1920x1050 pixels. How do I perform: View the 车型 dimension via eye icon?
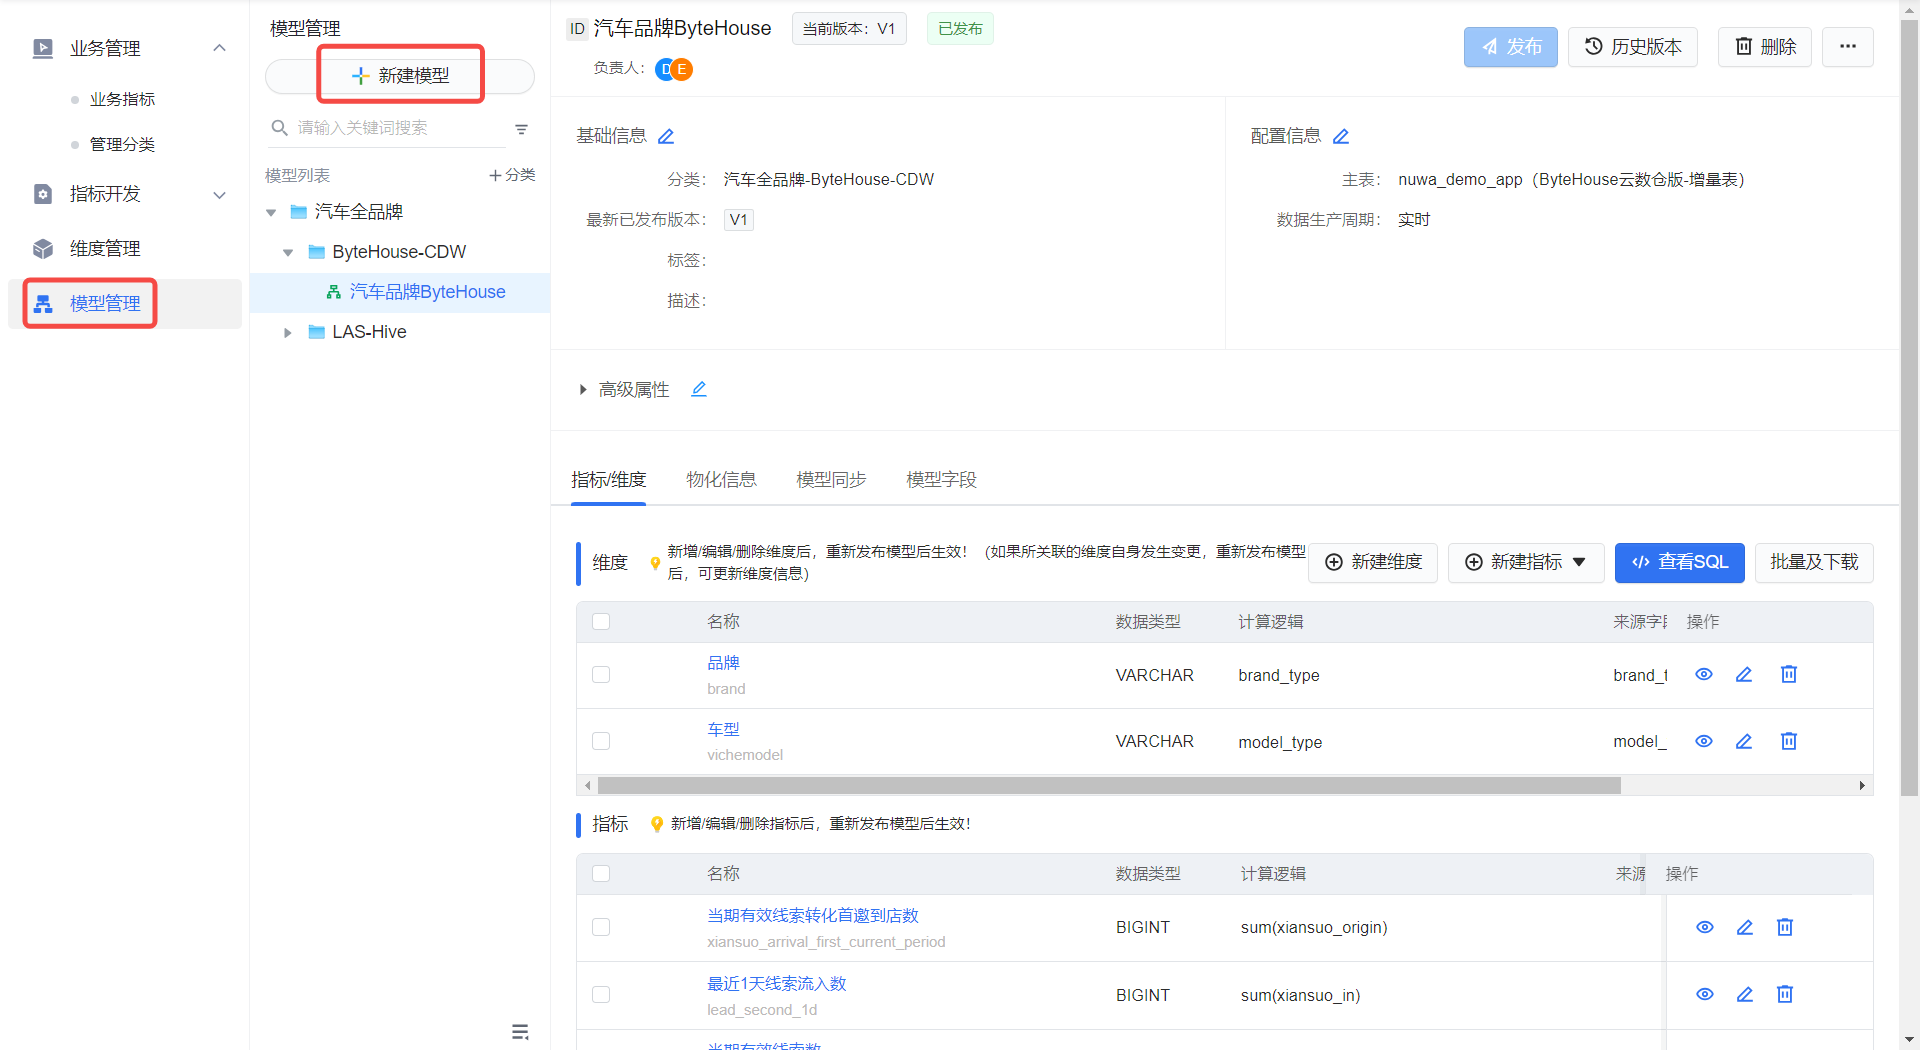coord(1704,741)
